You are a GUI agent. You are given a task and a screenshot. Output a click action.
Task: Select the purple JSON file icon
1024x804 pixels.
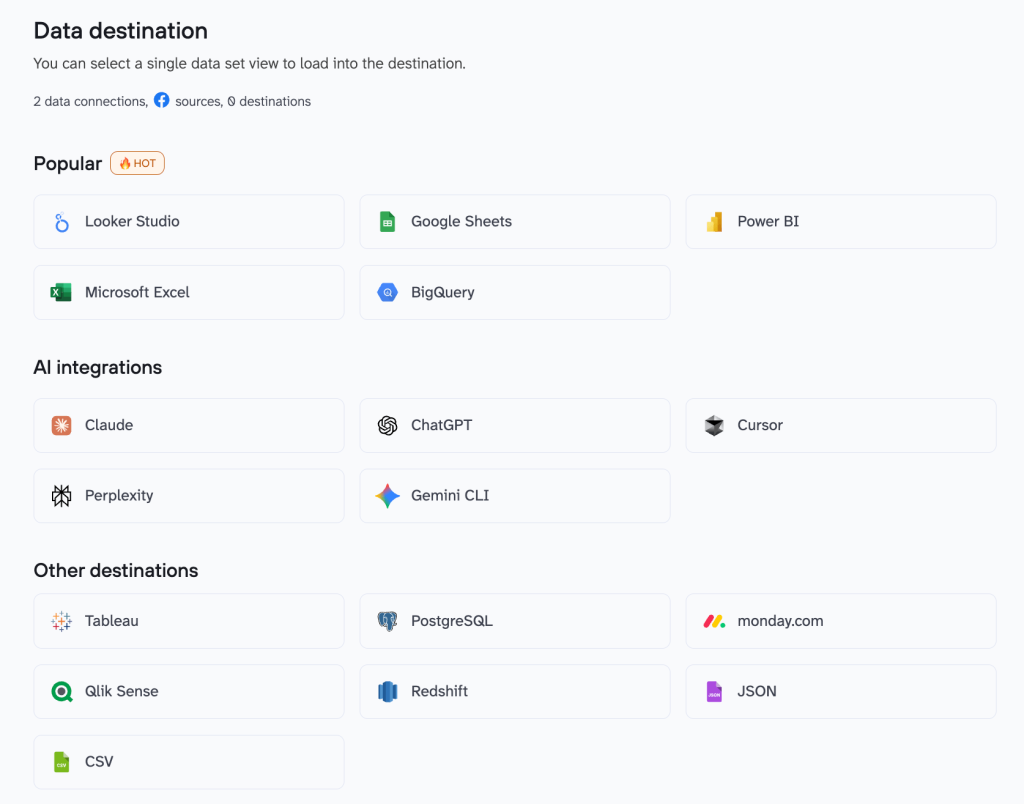(713, 691)
